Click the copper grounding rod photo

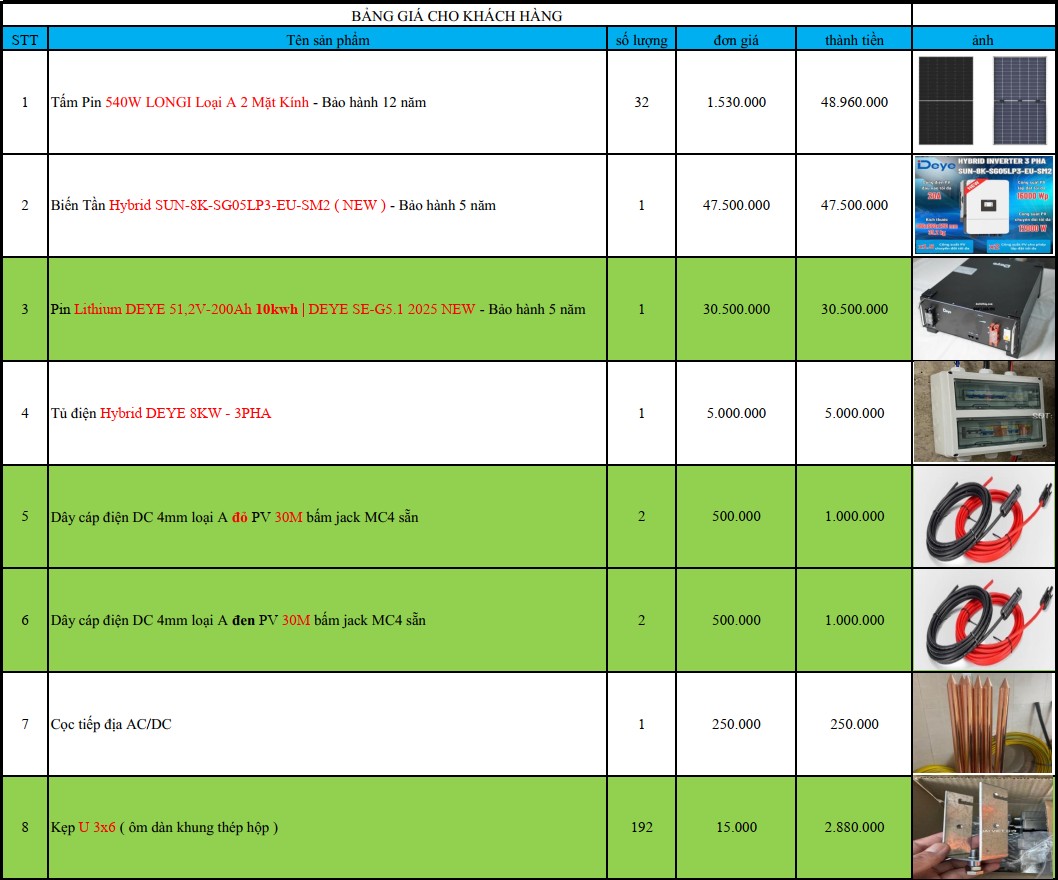click(984, 723)
